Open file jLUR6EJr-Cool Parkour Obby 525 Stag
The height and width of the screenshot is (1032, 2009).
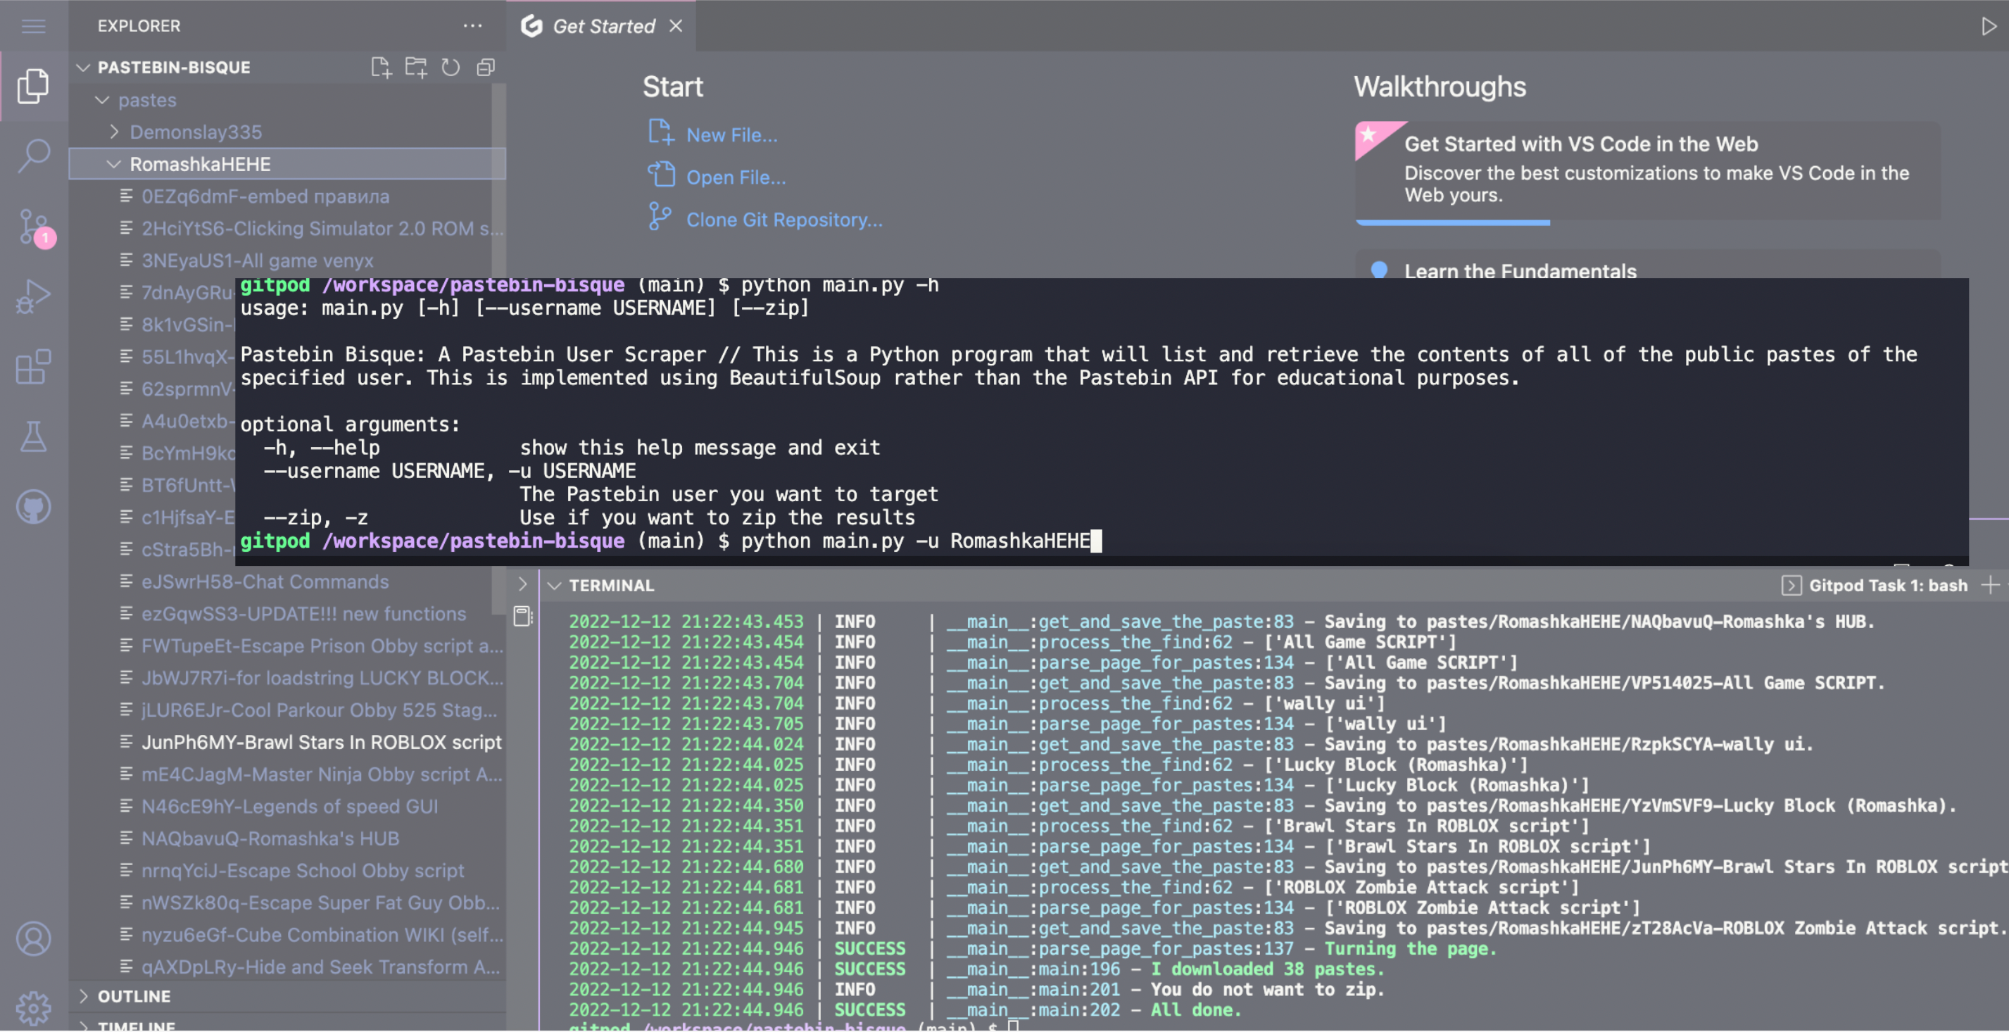pyautogui.click(x=319, y=710)
